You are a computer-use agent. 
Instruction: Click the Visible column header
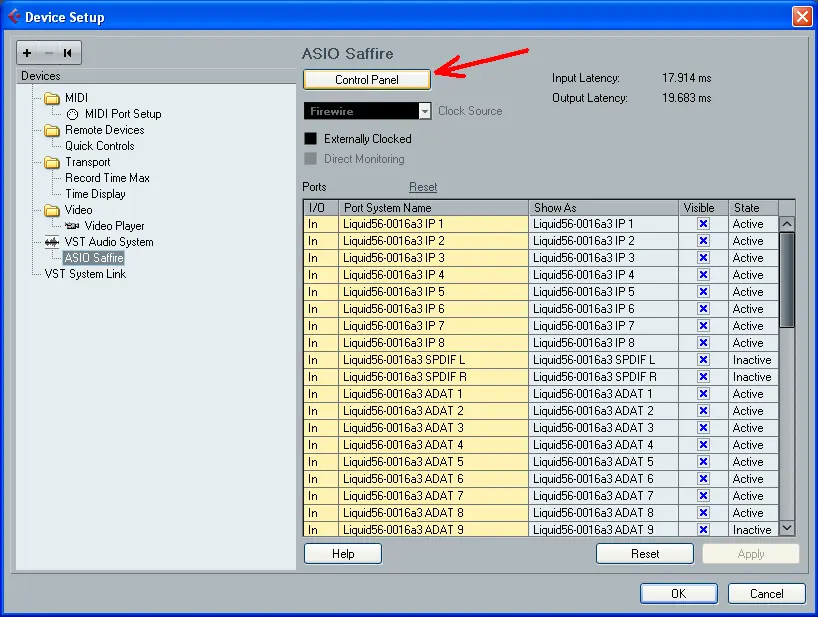pyautogui.click(x=704, y=208)
